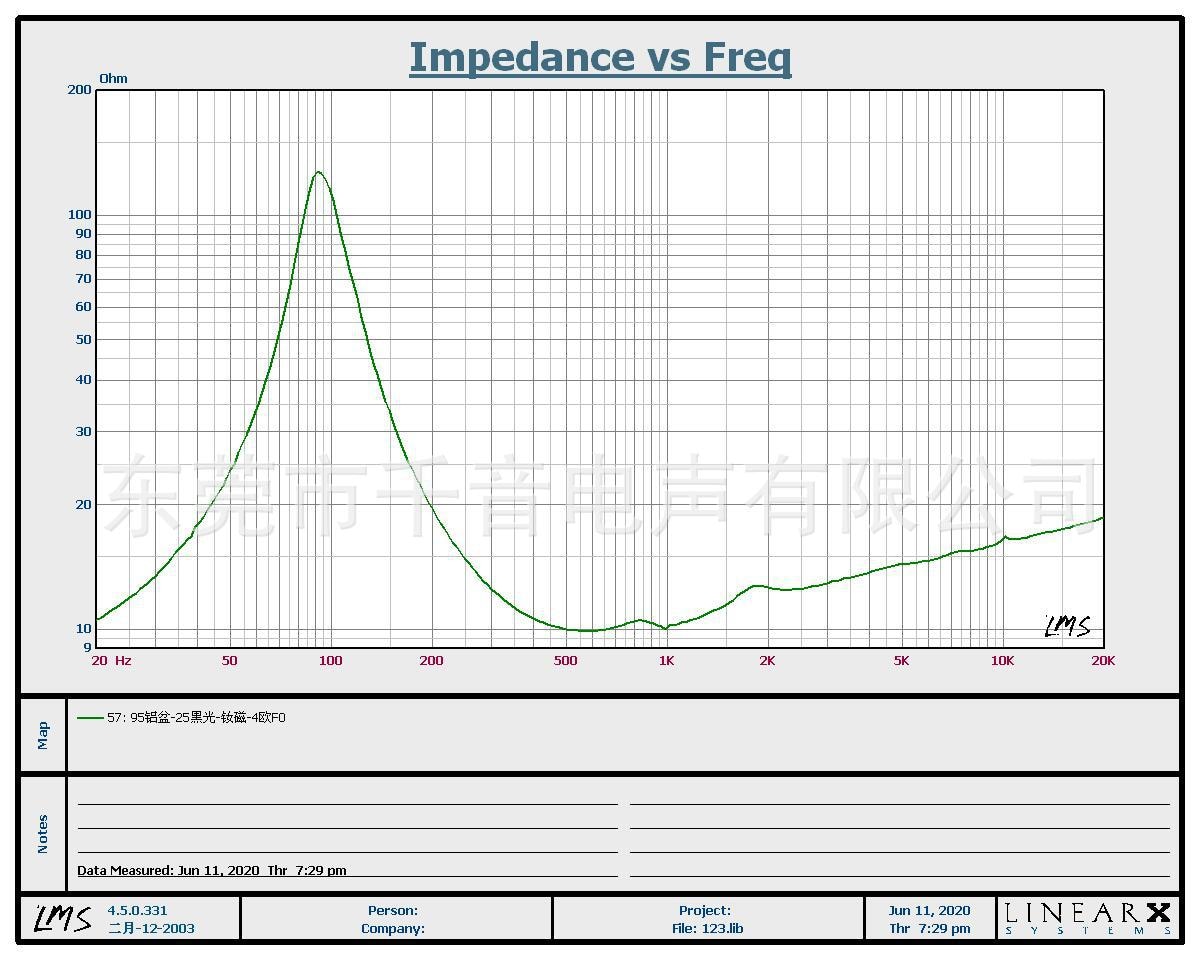
Task: Click the 20K frequency axis label
Action: click(1103, 660)
